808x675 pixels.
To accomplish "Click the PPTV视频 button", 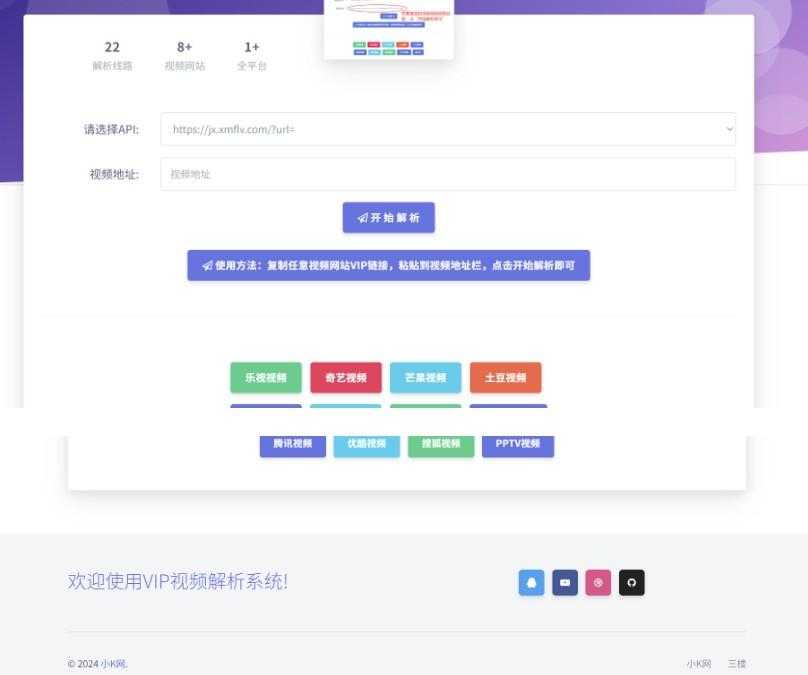I will pyautogui.click(x=517, y=445).
